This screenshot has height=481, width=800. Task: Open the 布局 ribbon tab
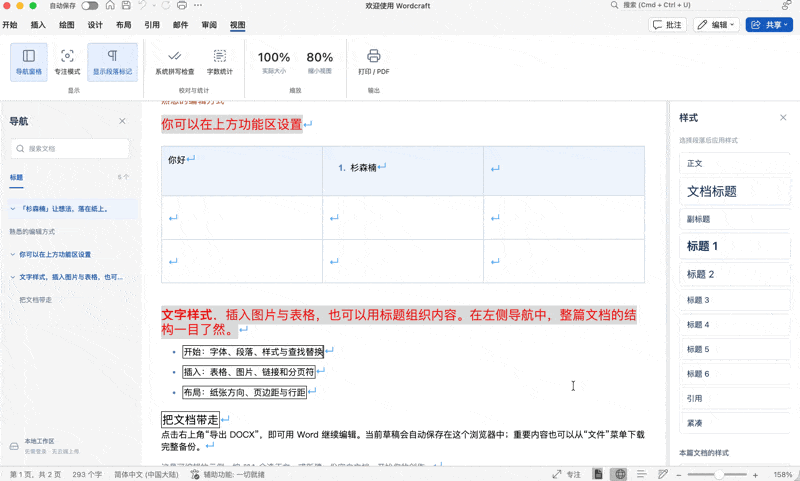click(123, 24)
